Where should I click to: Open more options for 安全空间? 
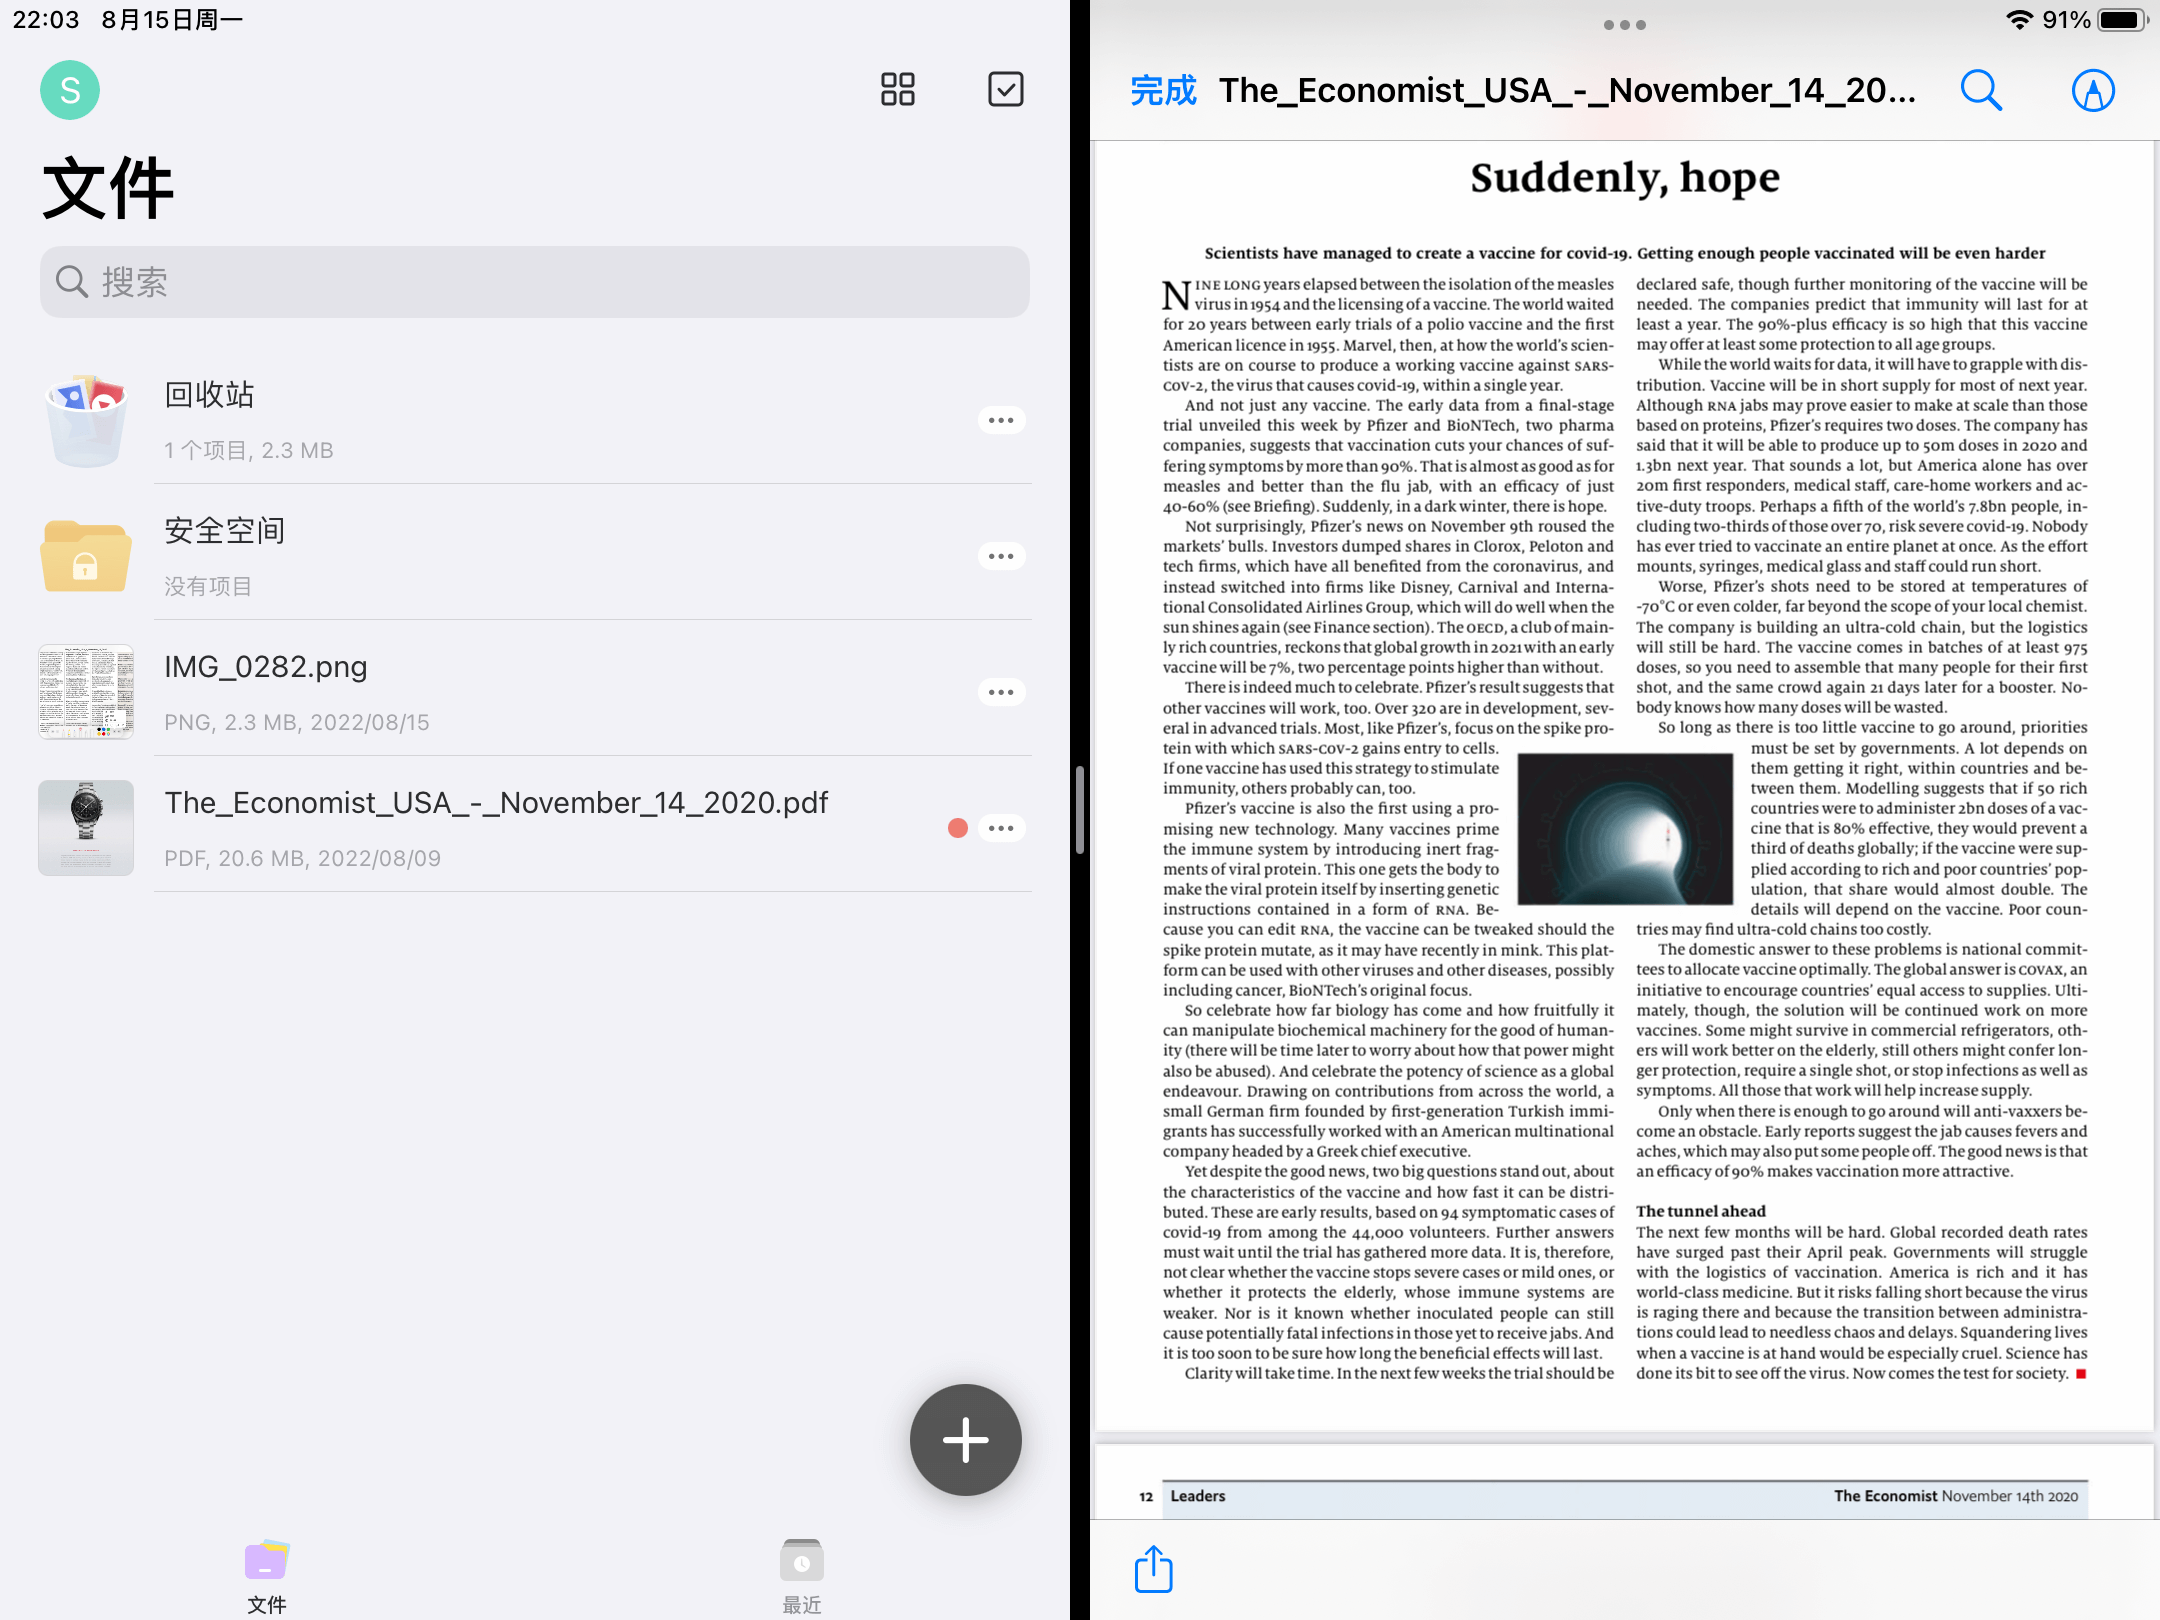pos(1001,556)
